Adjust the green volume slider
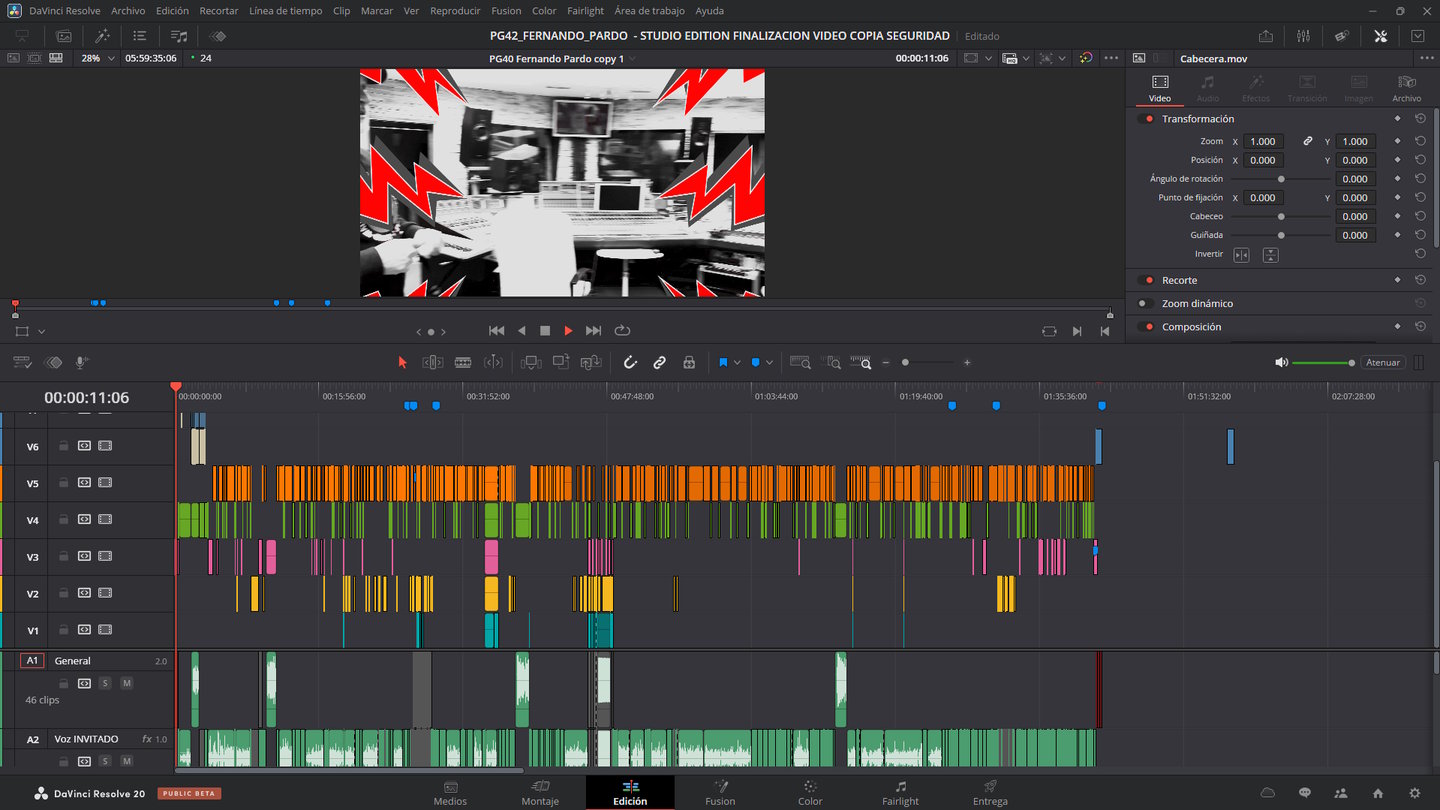 [x=1322, y=363]
